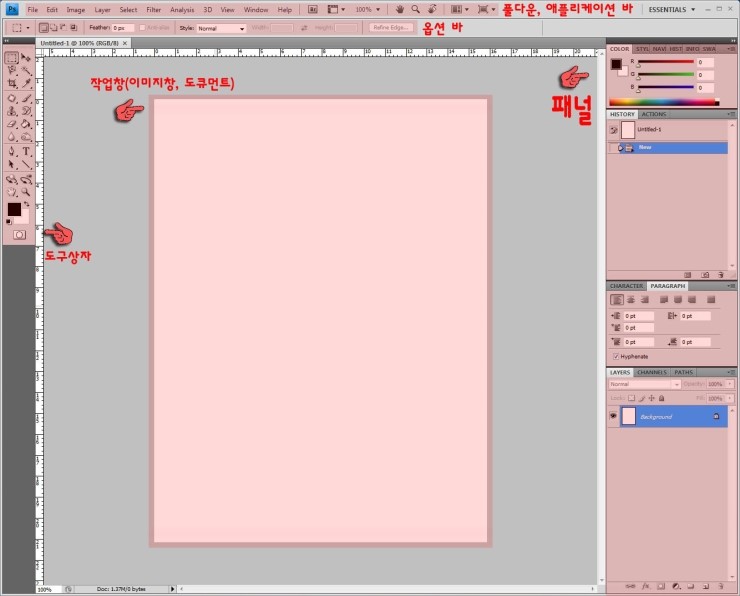This screenshot has height=596, width=740.
Task: Toggle visibility of Background layer
Action: pos(613,416)
